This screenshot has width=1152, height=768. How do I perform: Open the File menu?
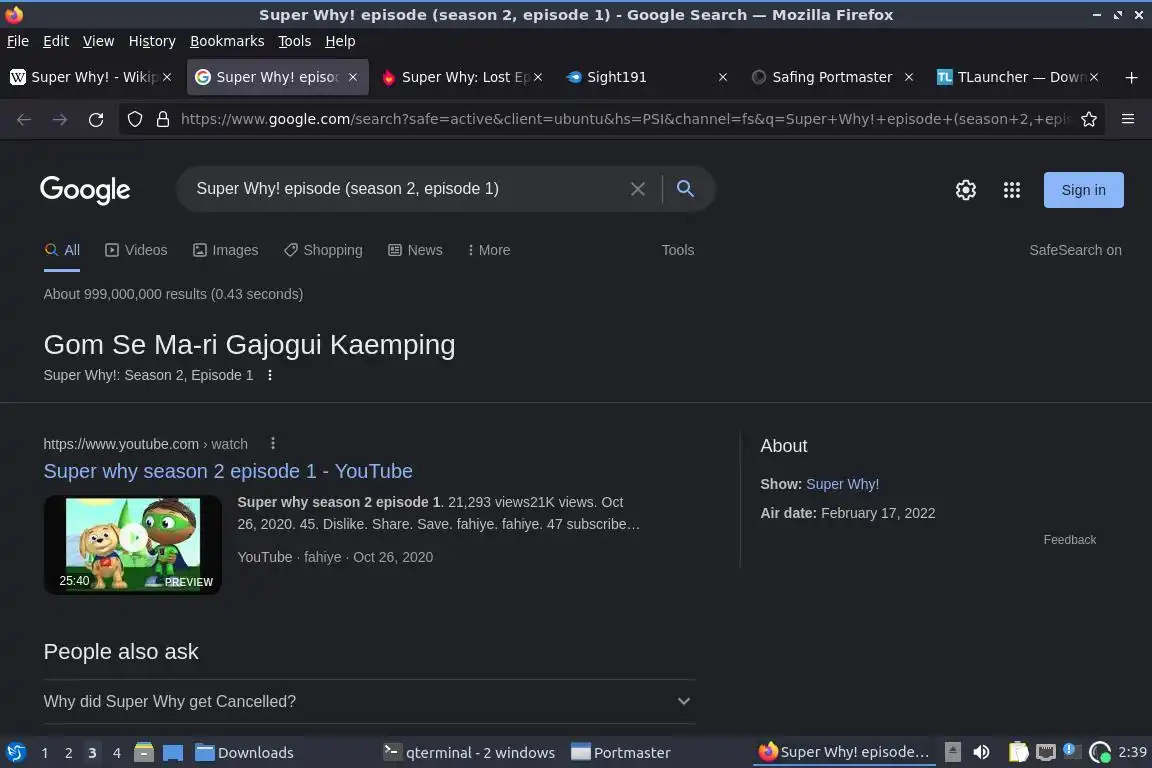coord(18,41)
